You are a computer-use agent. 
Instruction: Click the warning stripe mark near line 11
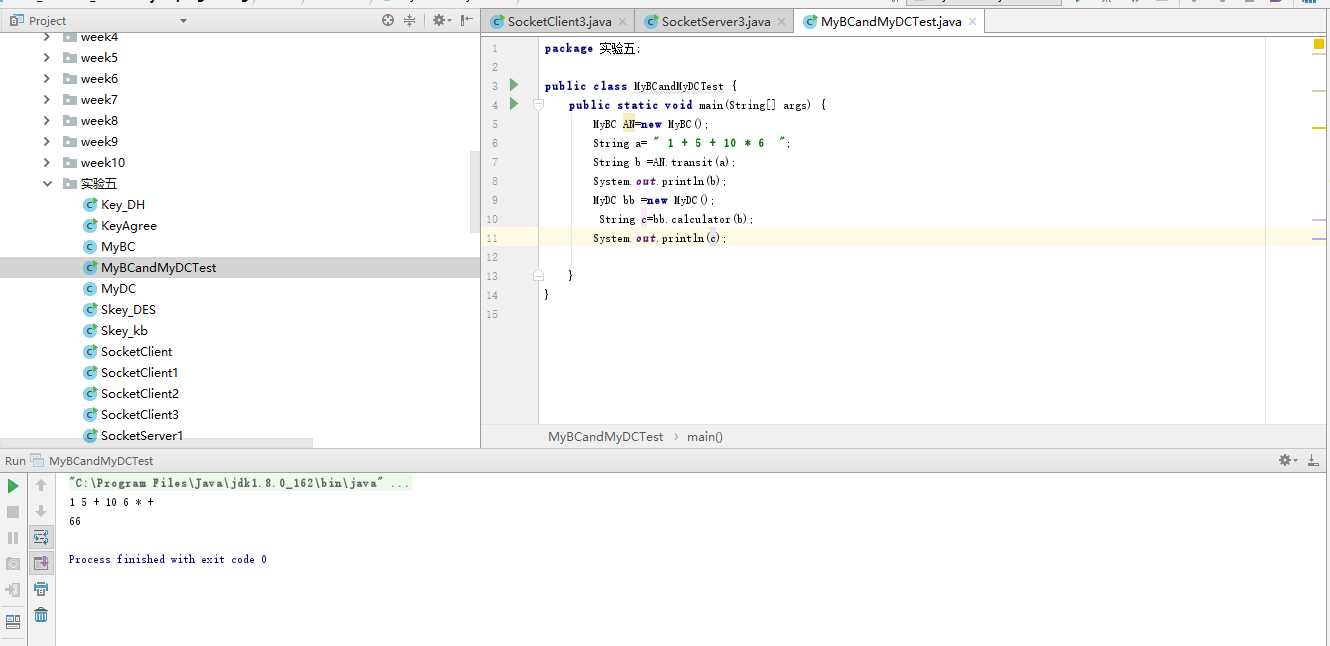click(x=1319, y=238)
